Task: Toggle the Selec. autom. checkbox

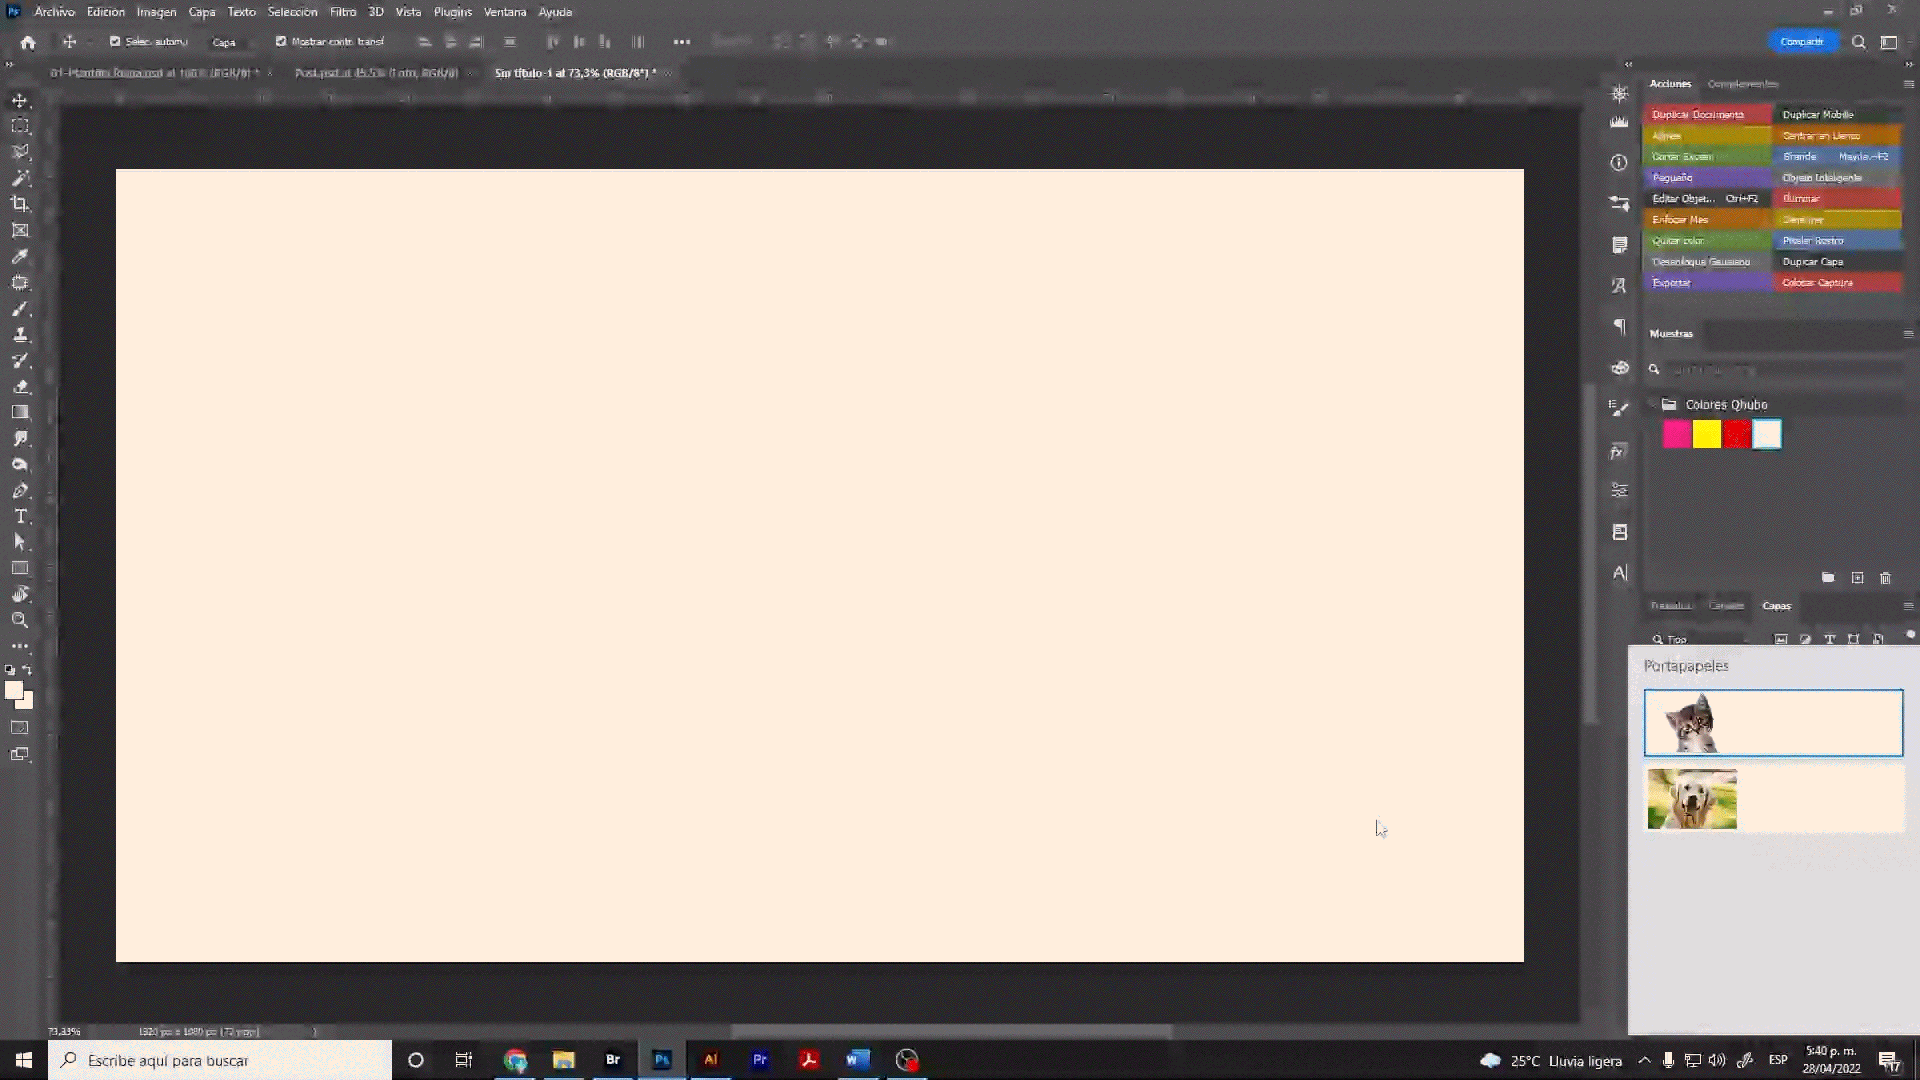Action: coord(115,42)
